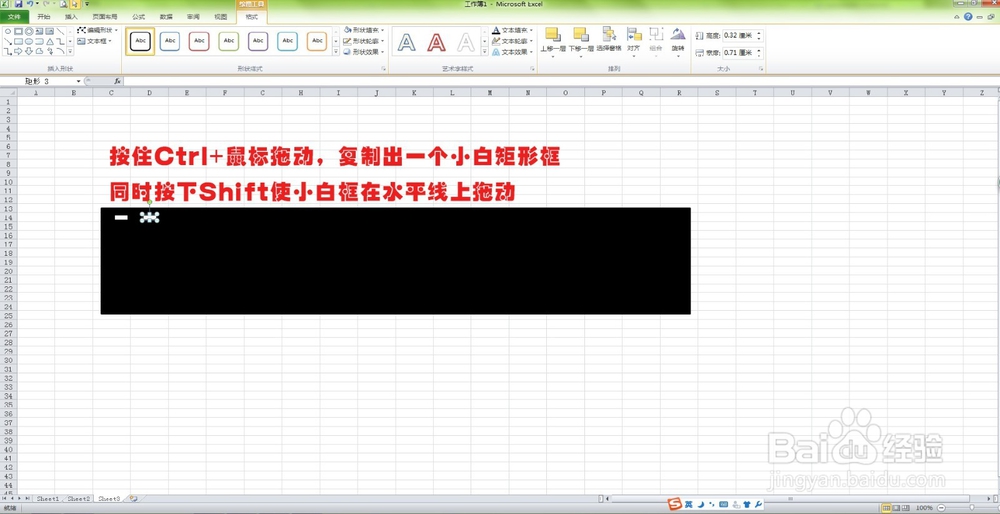Screen dimensions: 1000x514
Task: Switch to Sheet2 tab
Action: [78, 498]
